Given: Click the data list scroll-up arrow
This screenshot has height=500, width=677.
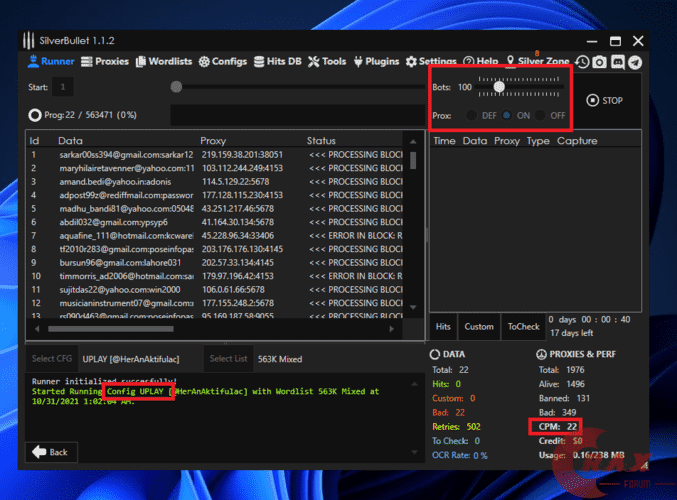Looking at the screenshot, I should [x=413, y=141].
